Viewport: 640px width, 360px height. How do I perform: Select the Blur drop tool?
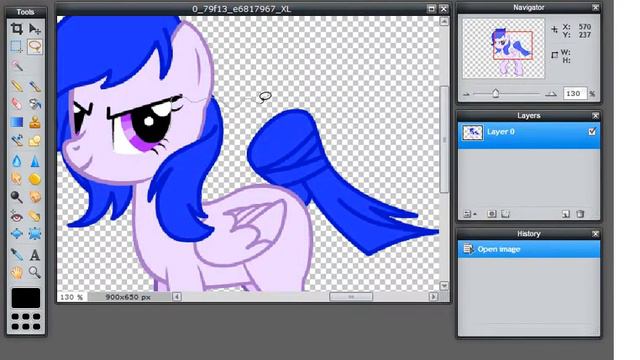click(x=17, y=161)
